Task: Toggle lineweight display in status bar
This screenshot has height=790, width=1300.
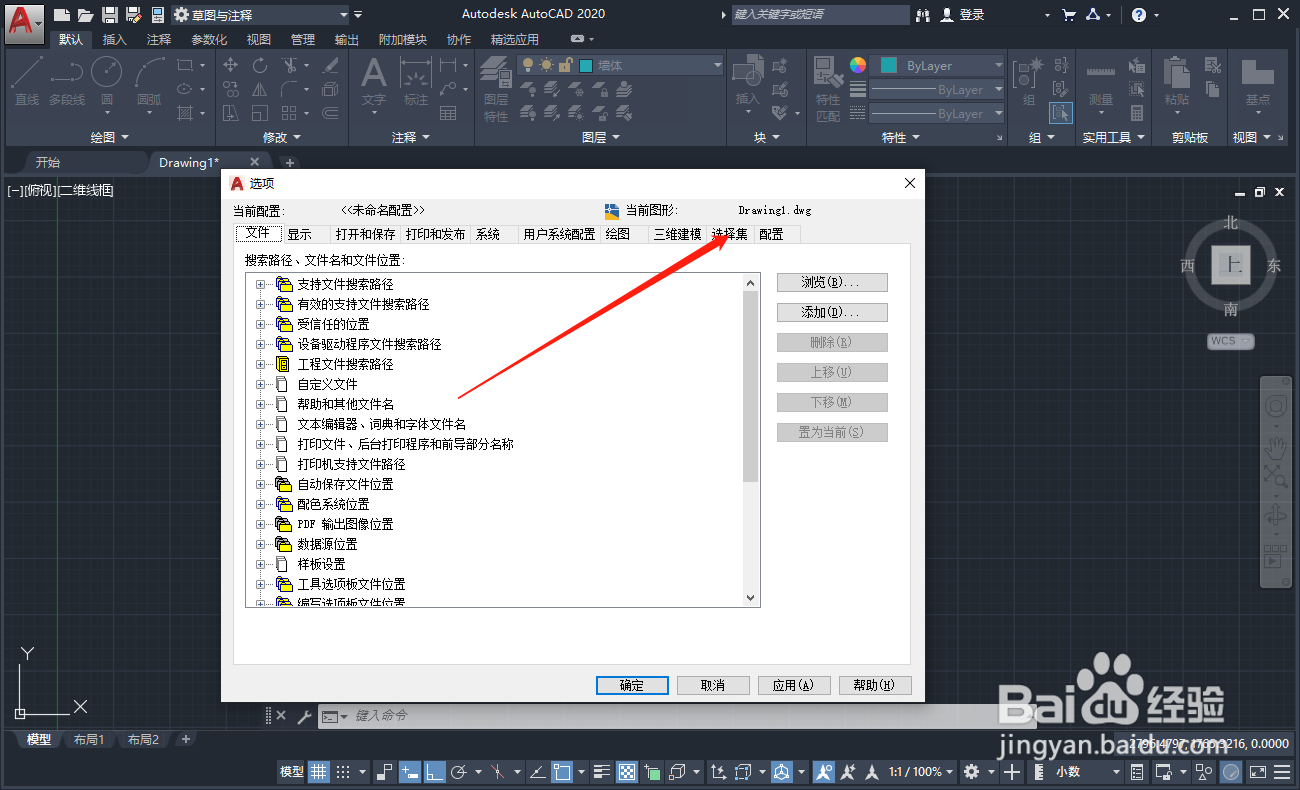Action: (602, 772)
